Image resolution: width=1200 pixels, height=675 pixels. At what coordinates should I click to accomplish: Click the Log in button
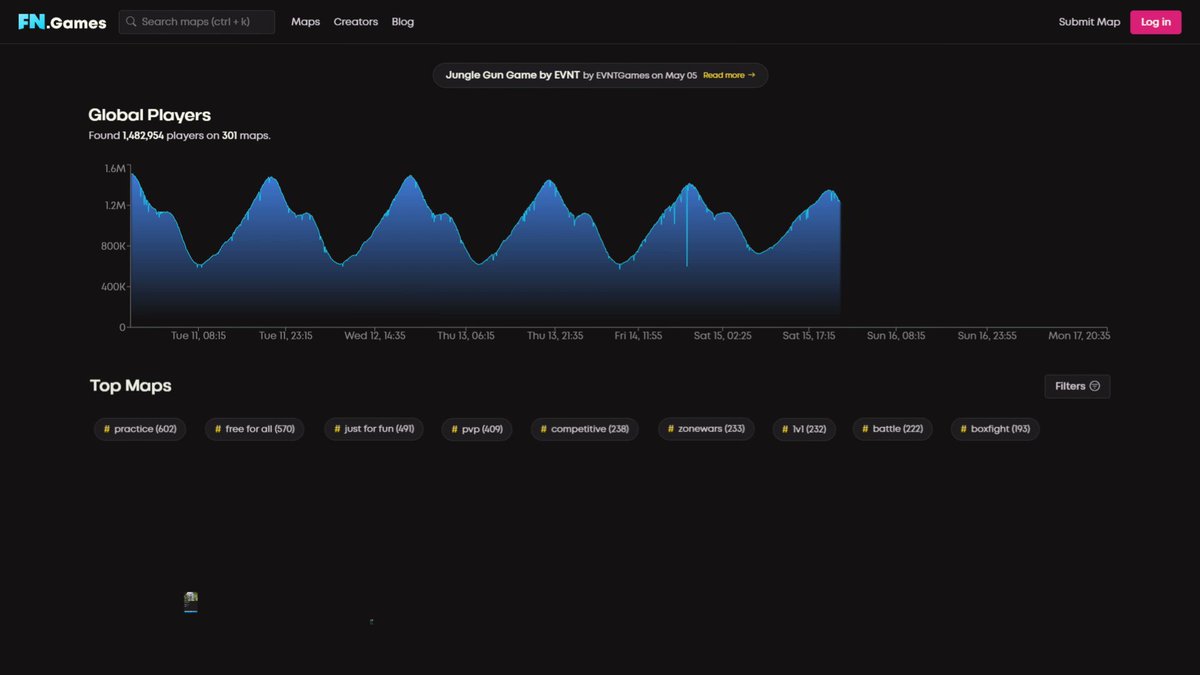click(x=1155, y=22)
